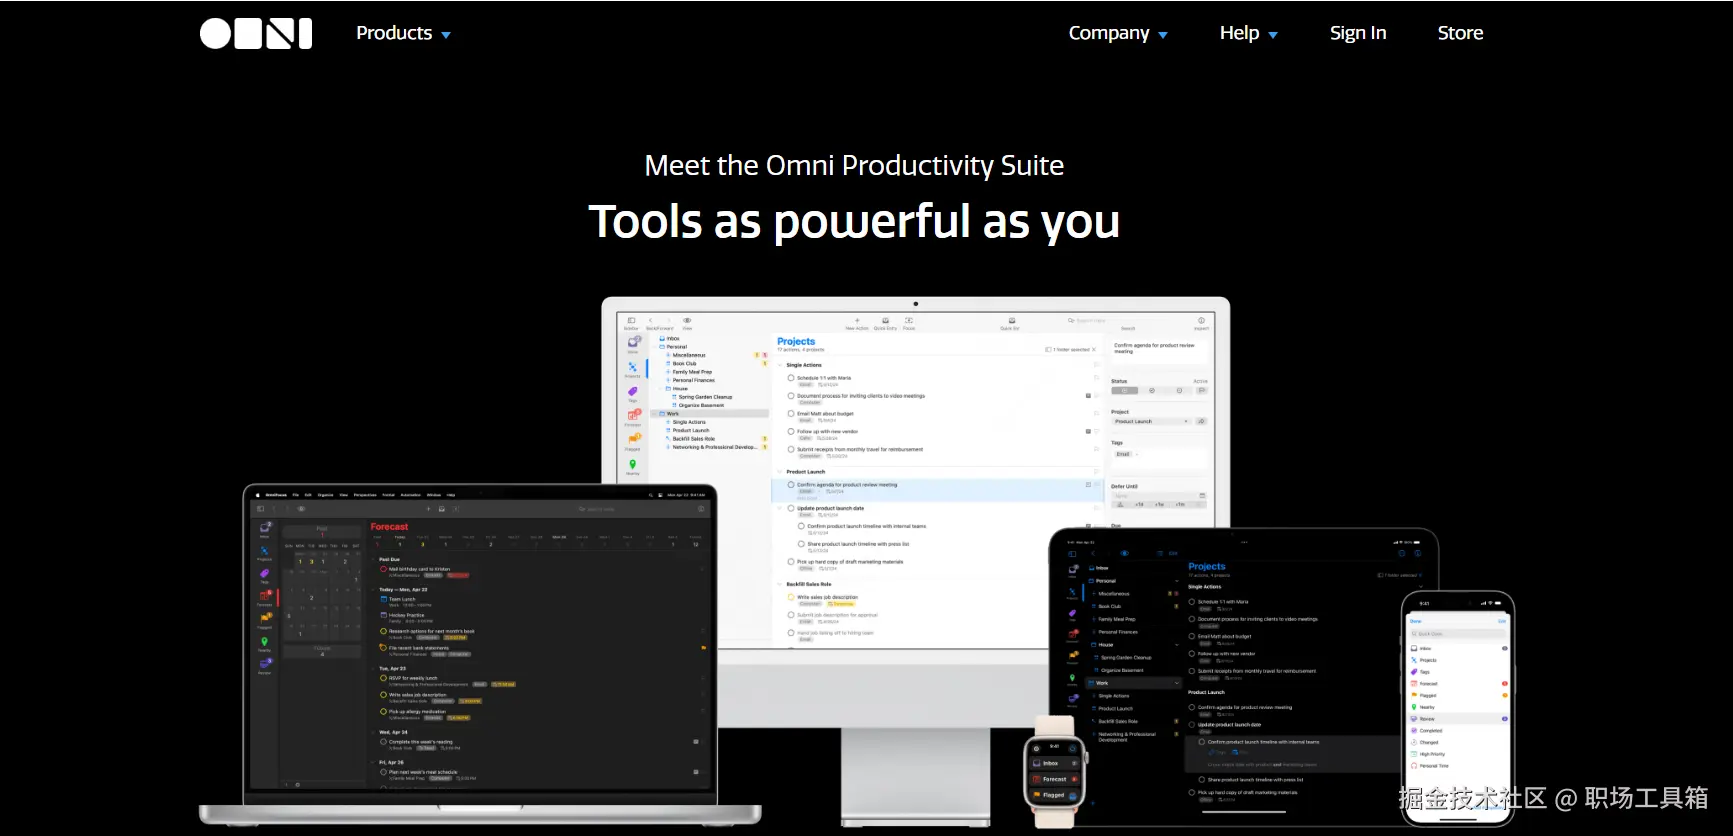Select Inbox perspective icon in iMac sidebar
Screen dimensions: 1733x836
point(633,343)
